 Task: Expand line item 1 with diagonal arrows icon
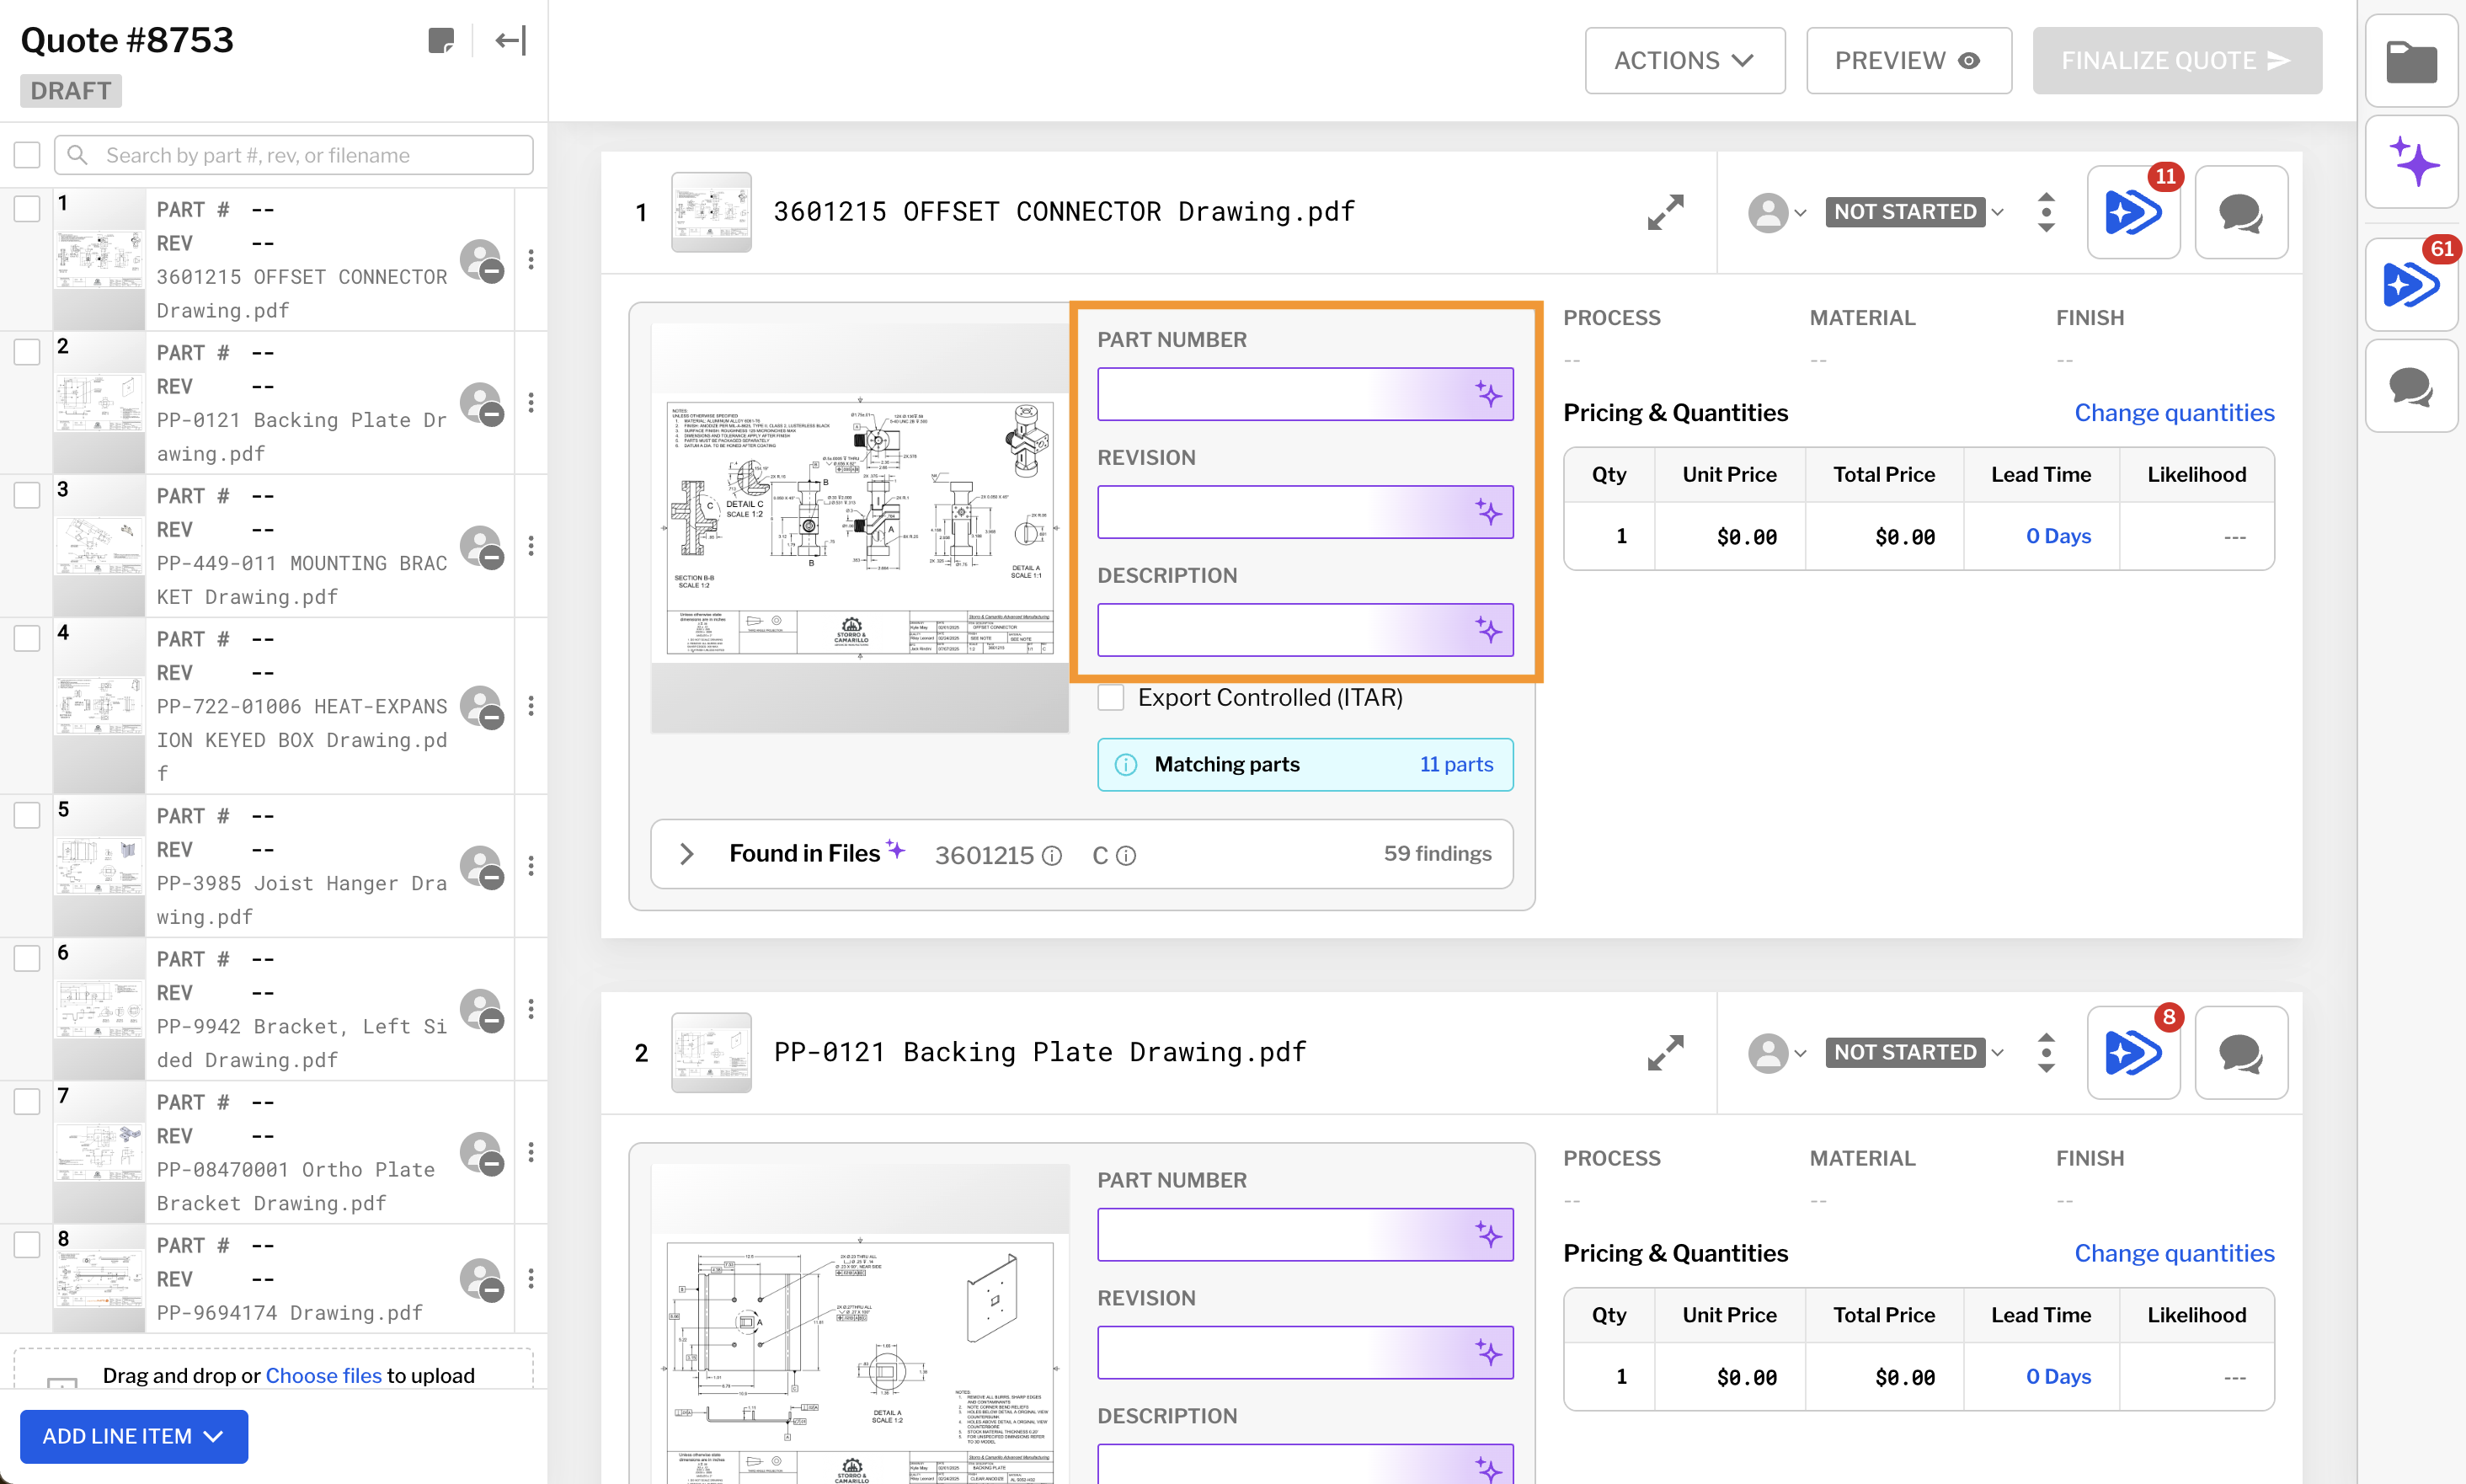1665,212
